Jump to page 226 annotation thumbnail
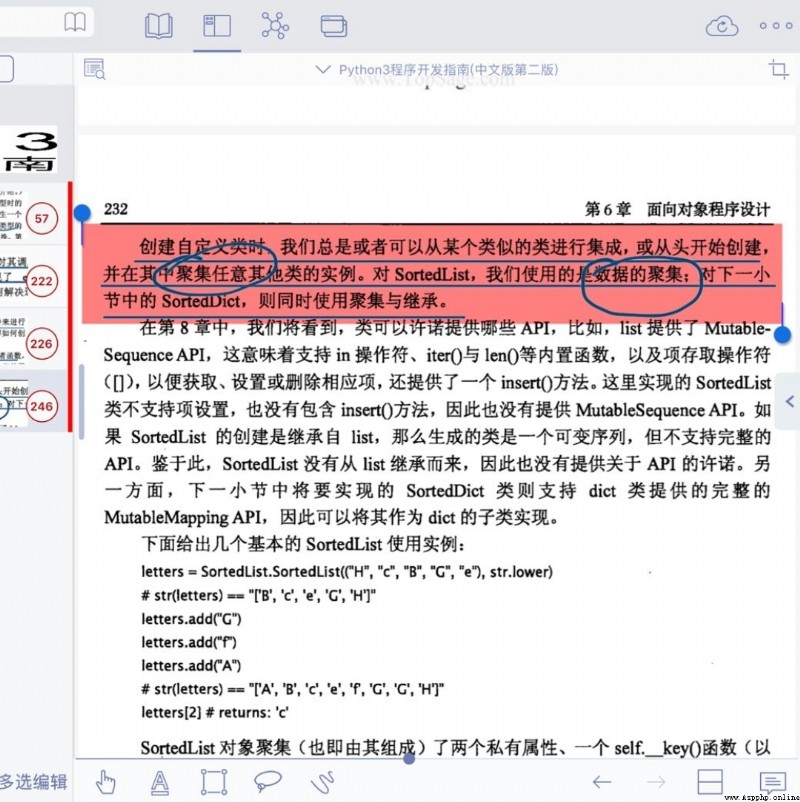The height and width of the screenshot is (802, 800). click(x=41, y=344)
